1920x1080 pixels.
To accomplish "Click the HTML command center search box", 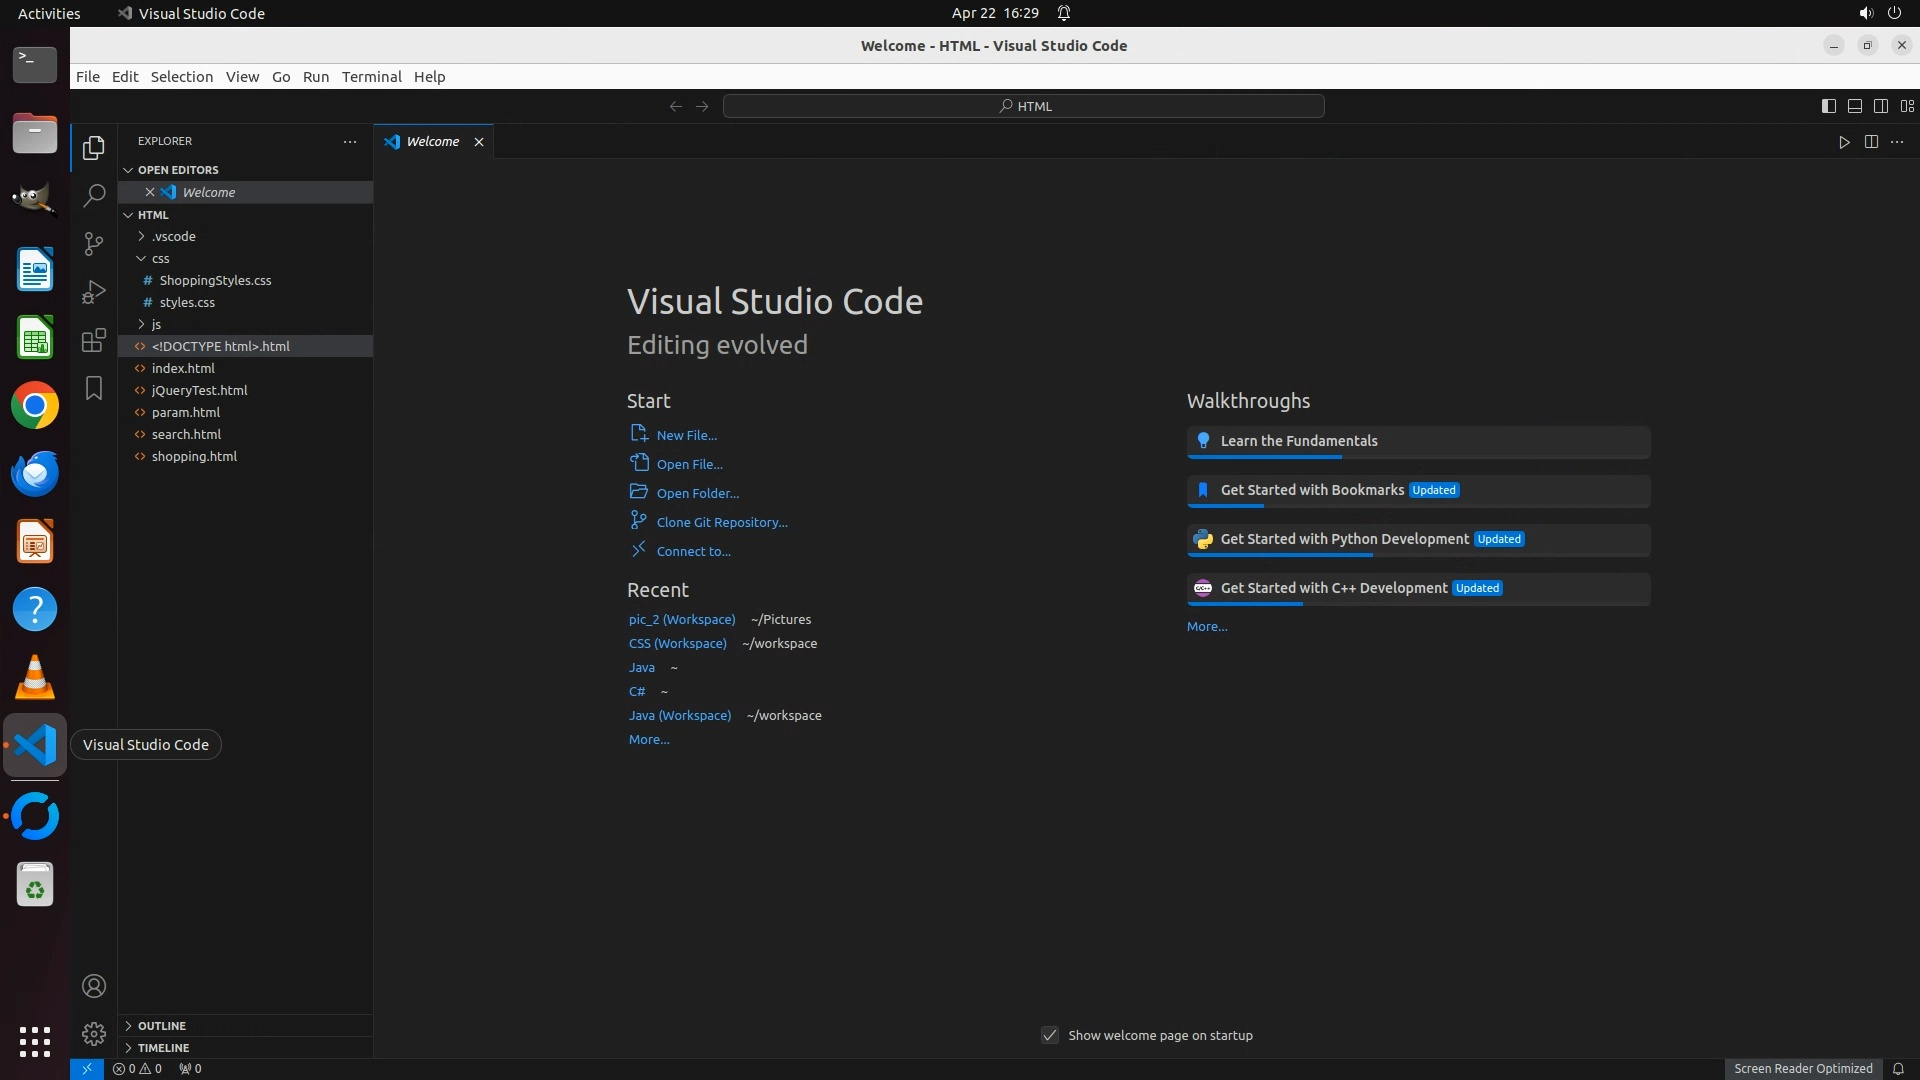I will coord(1023,106).
